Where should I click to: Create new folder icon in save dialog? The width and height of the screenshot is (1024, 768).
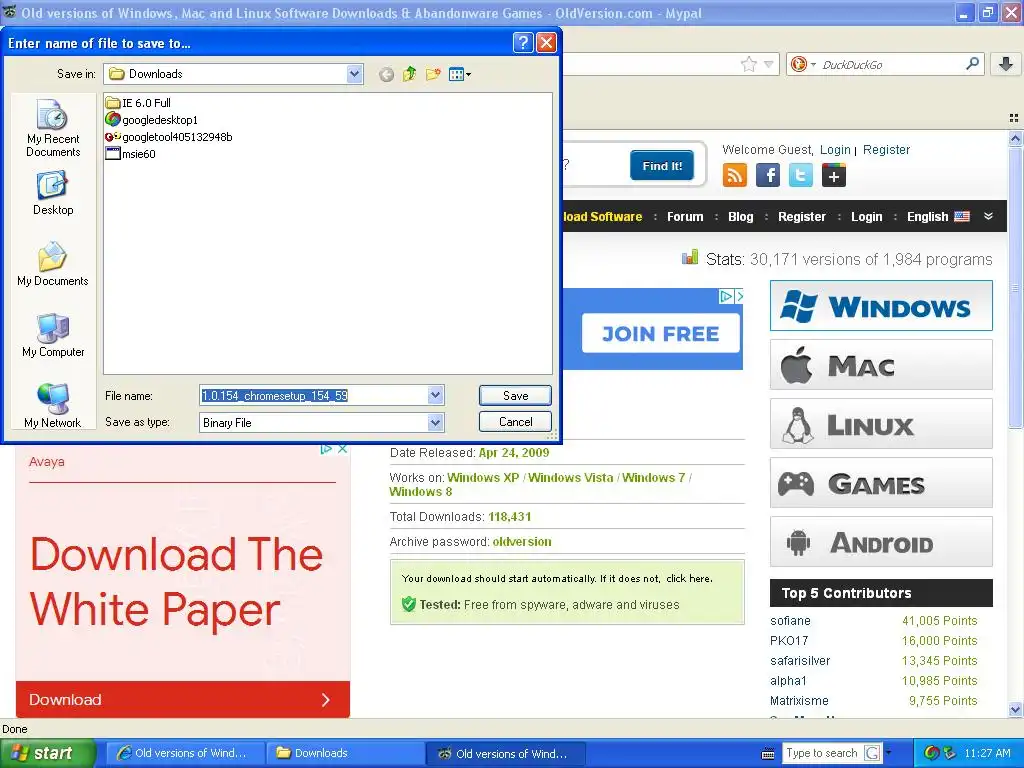(432, 74)
